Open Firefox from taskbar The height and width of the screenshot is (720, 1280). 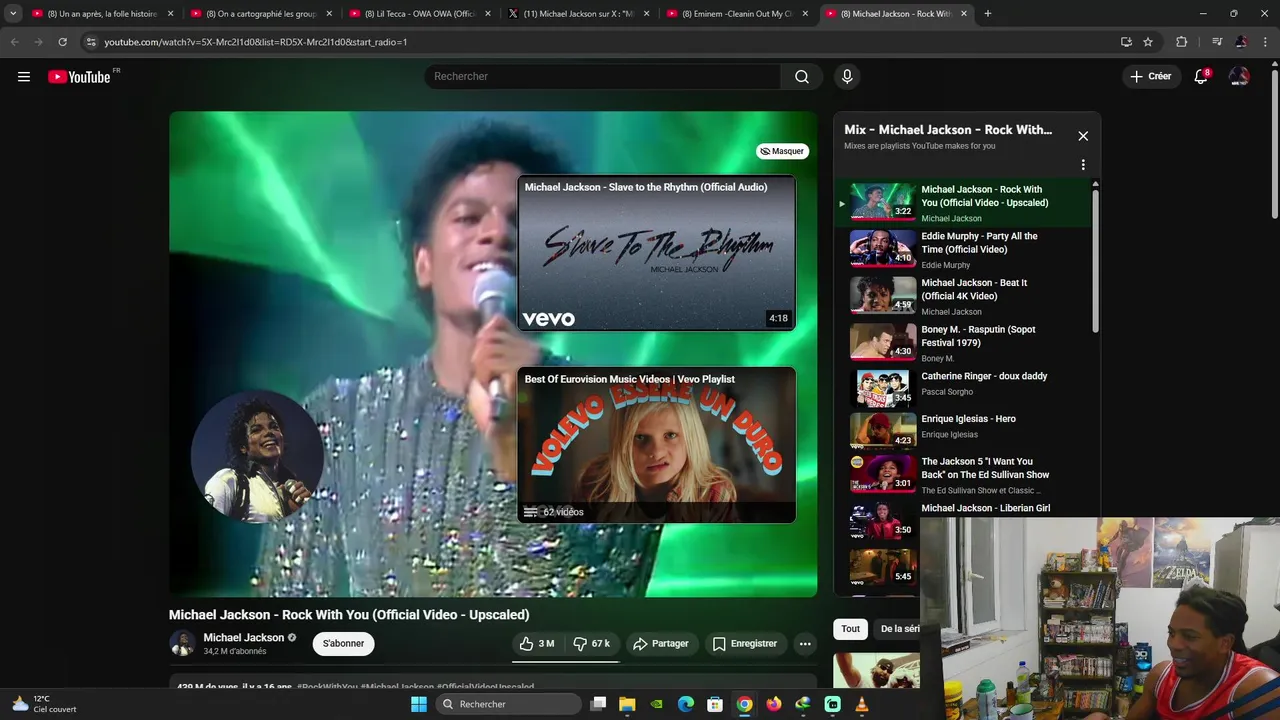point(774,704)
